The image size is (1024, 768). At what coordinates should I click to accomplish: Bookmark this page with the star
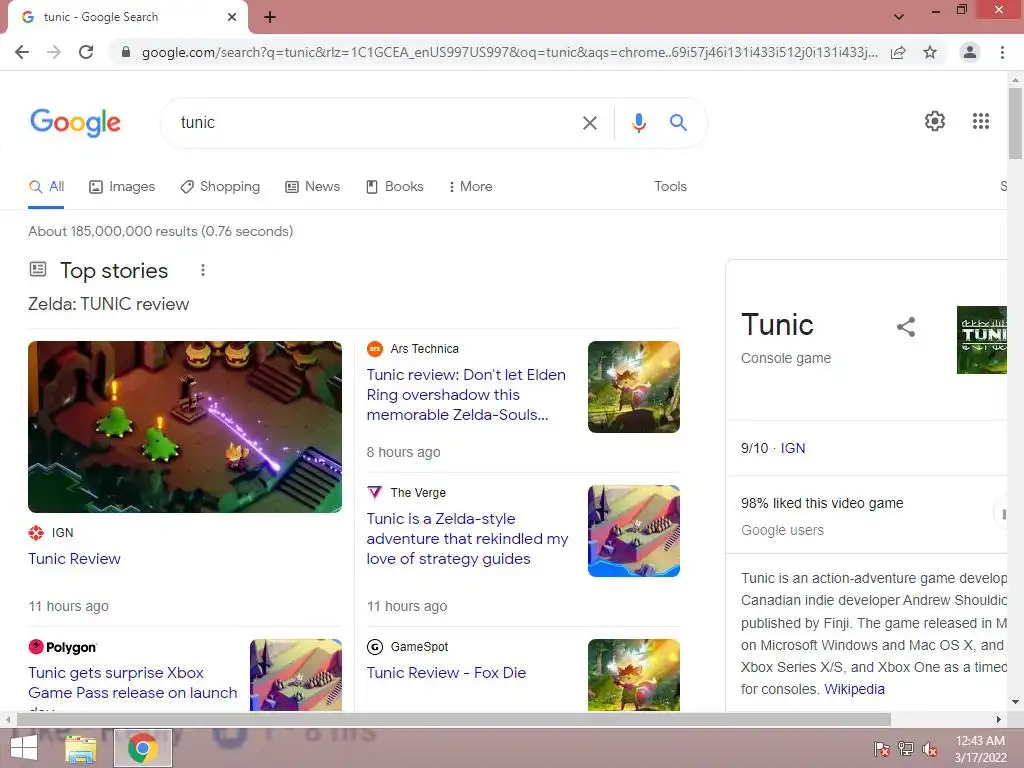point(930,52)
